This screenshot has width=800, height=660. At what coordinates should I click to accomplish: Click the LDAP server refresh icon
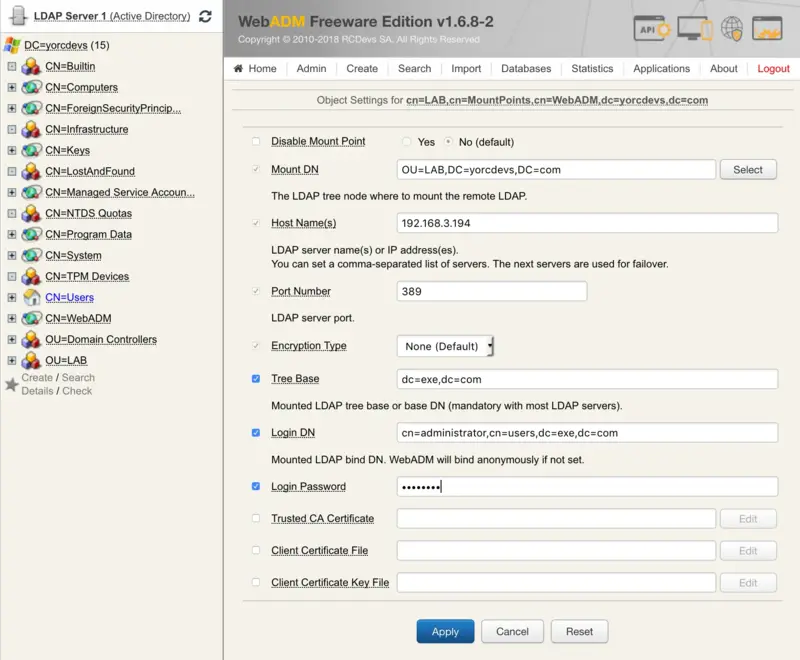(x=205, y=16)
